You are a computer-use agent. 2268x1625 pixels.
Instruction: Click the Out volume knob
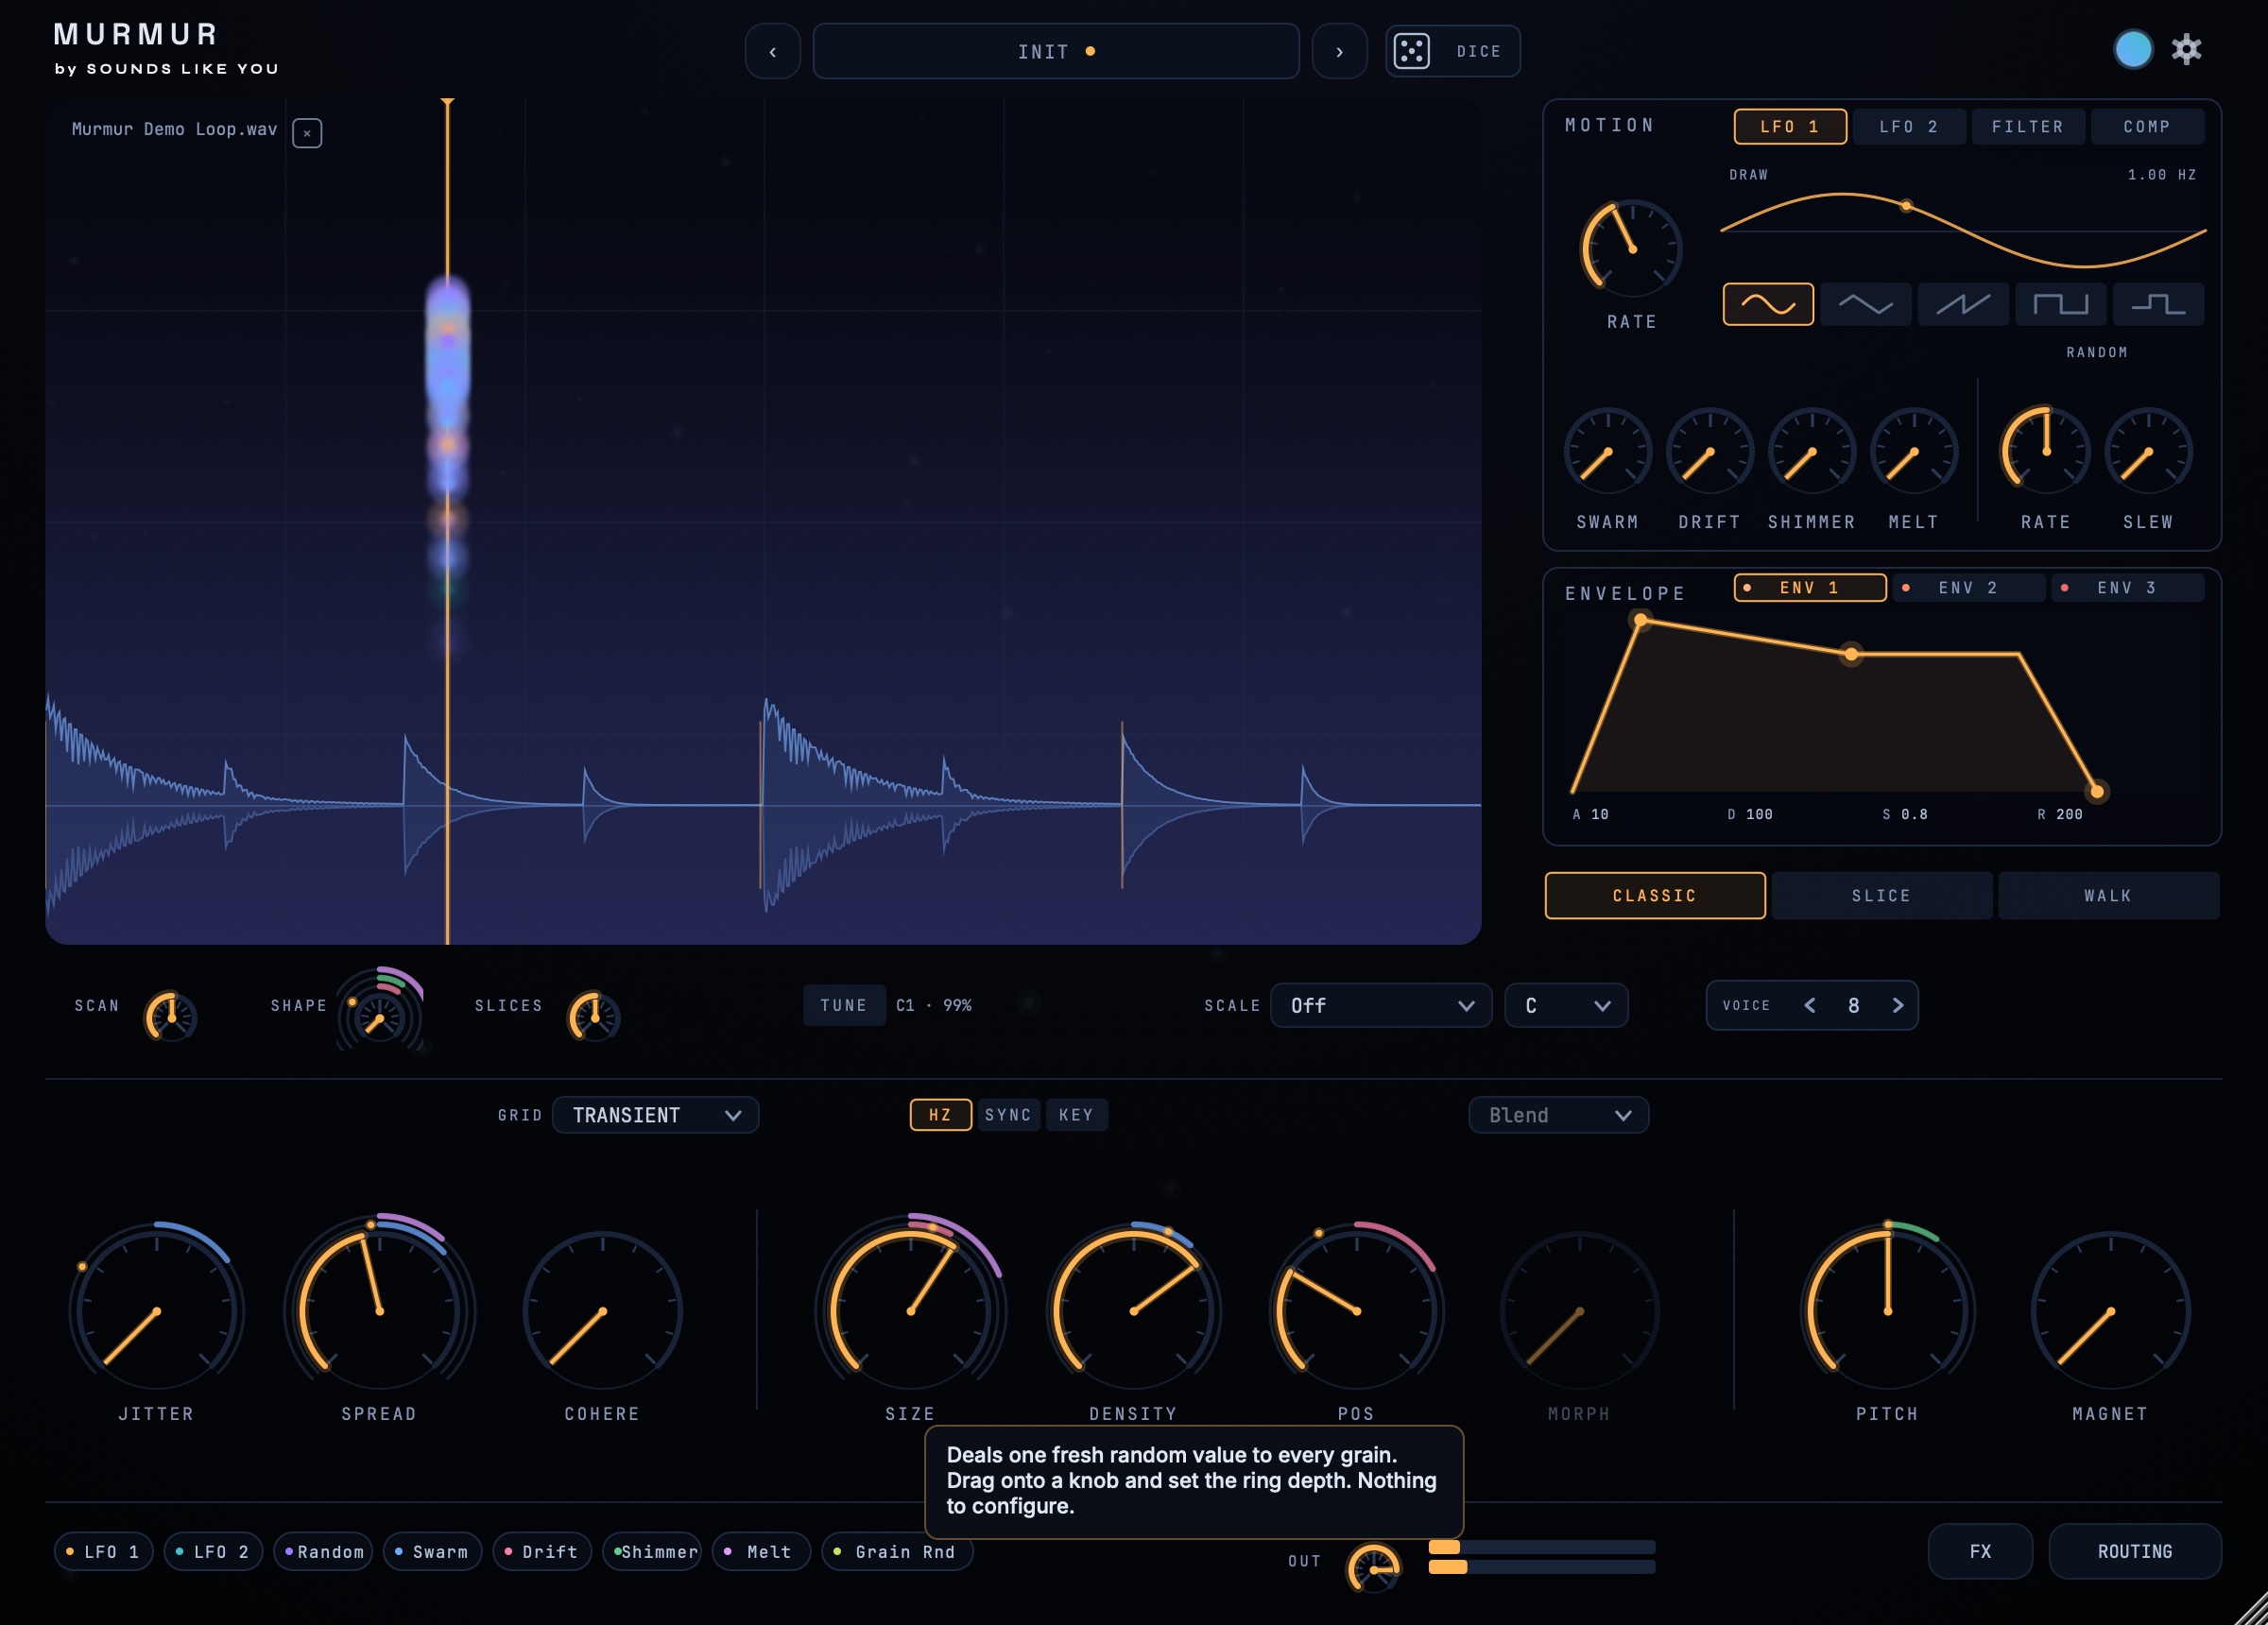tap(1373, 1568)
